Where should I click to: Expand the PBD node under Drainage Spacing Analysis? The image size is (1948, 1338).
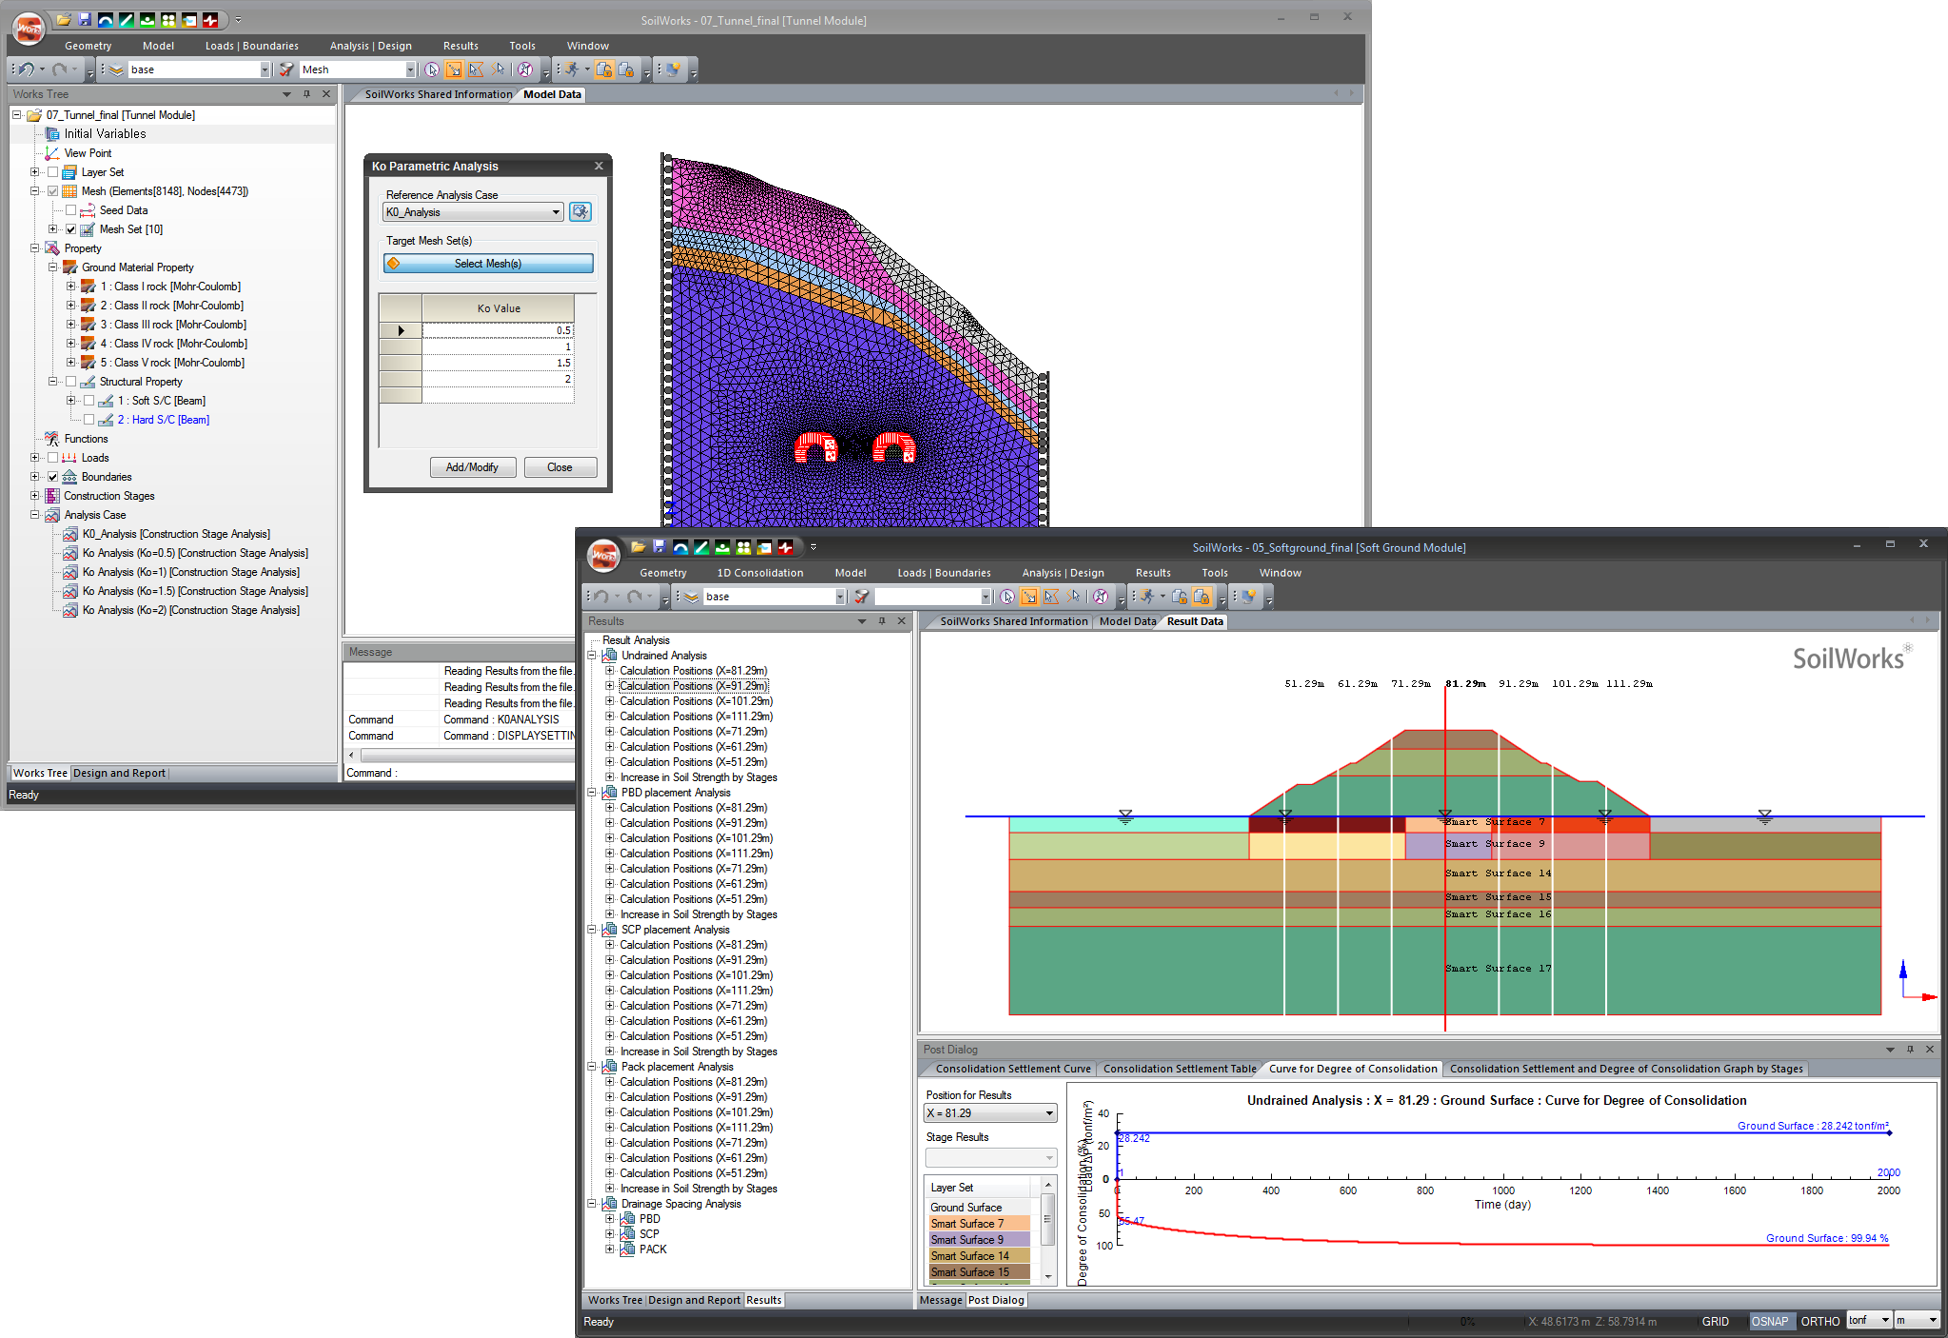point(610,1218)
